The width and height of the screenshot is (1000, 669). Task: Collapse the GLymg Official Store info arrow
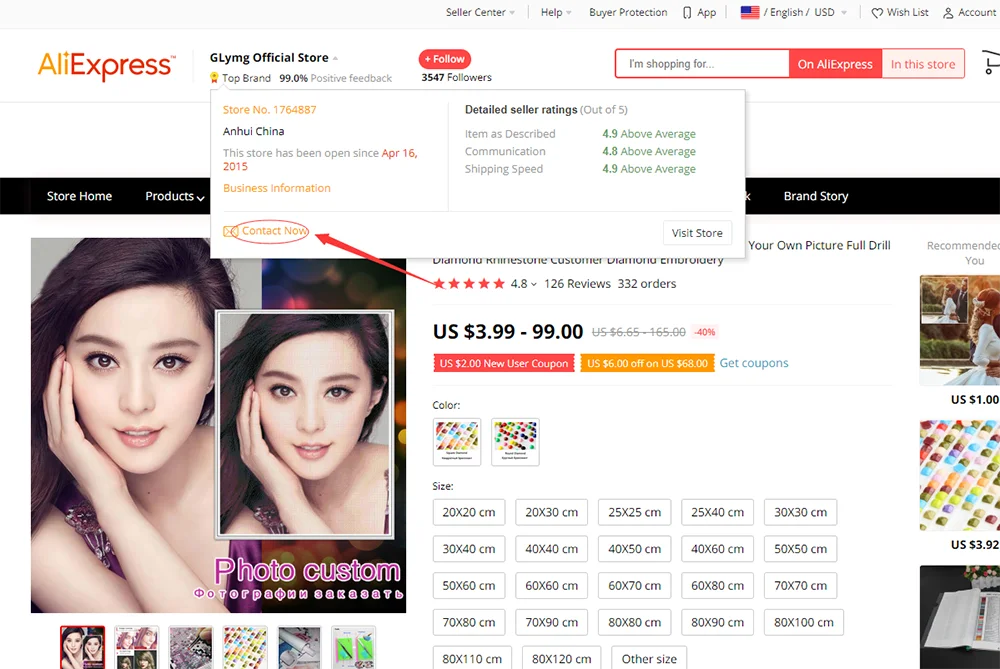click(x=335, y=58)
